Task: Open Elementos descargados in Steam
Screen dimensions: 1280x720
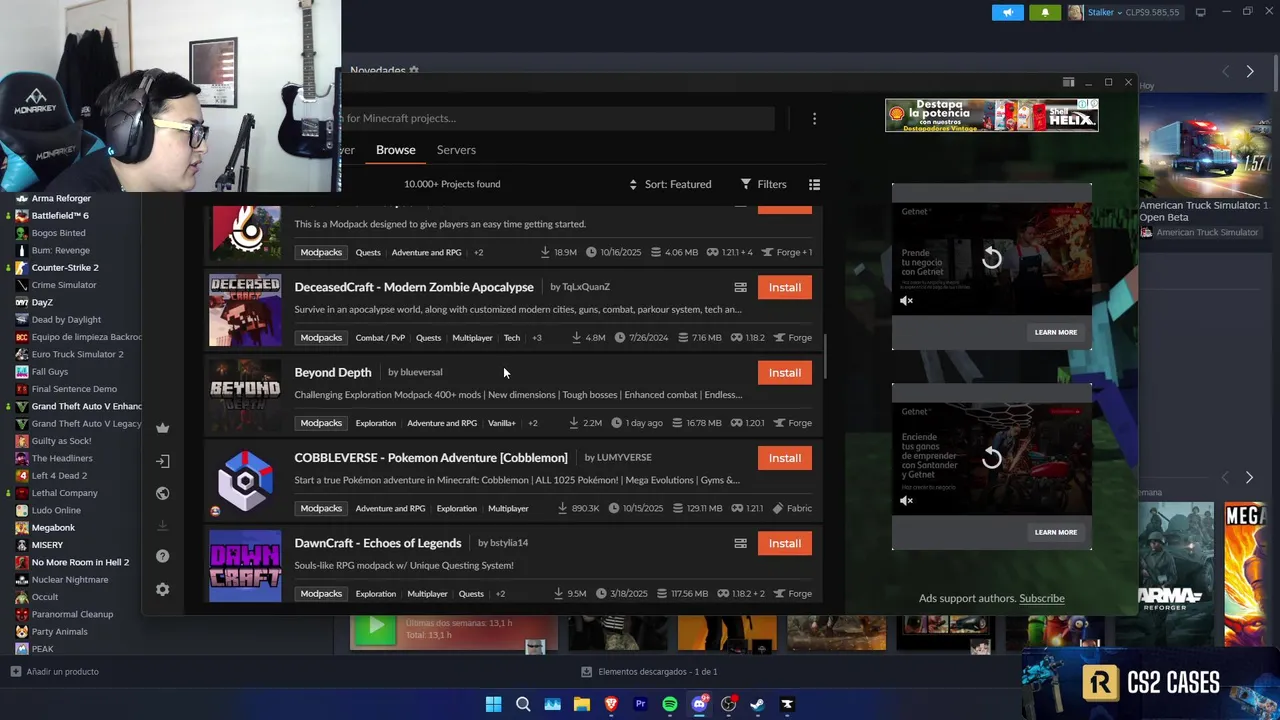Action: (650, 672)
